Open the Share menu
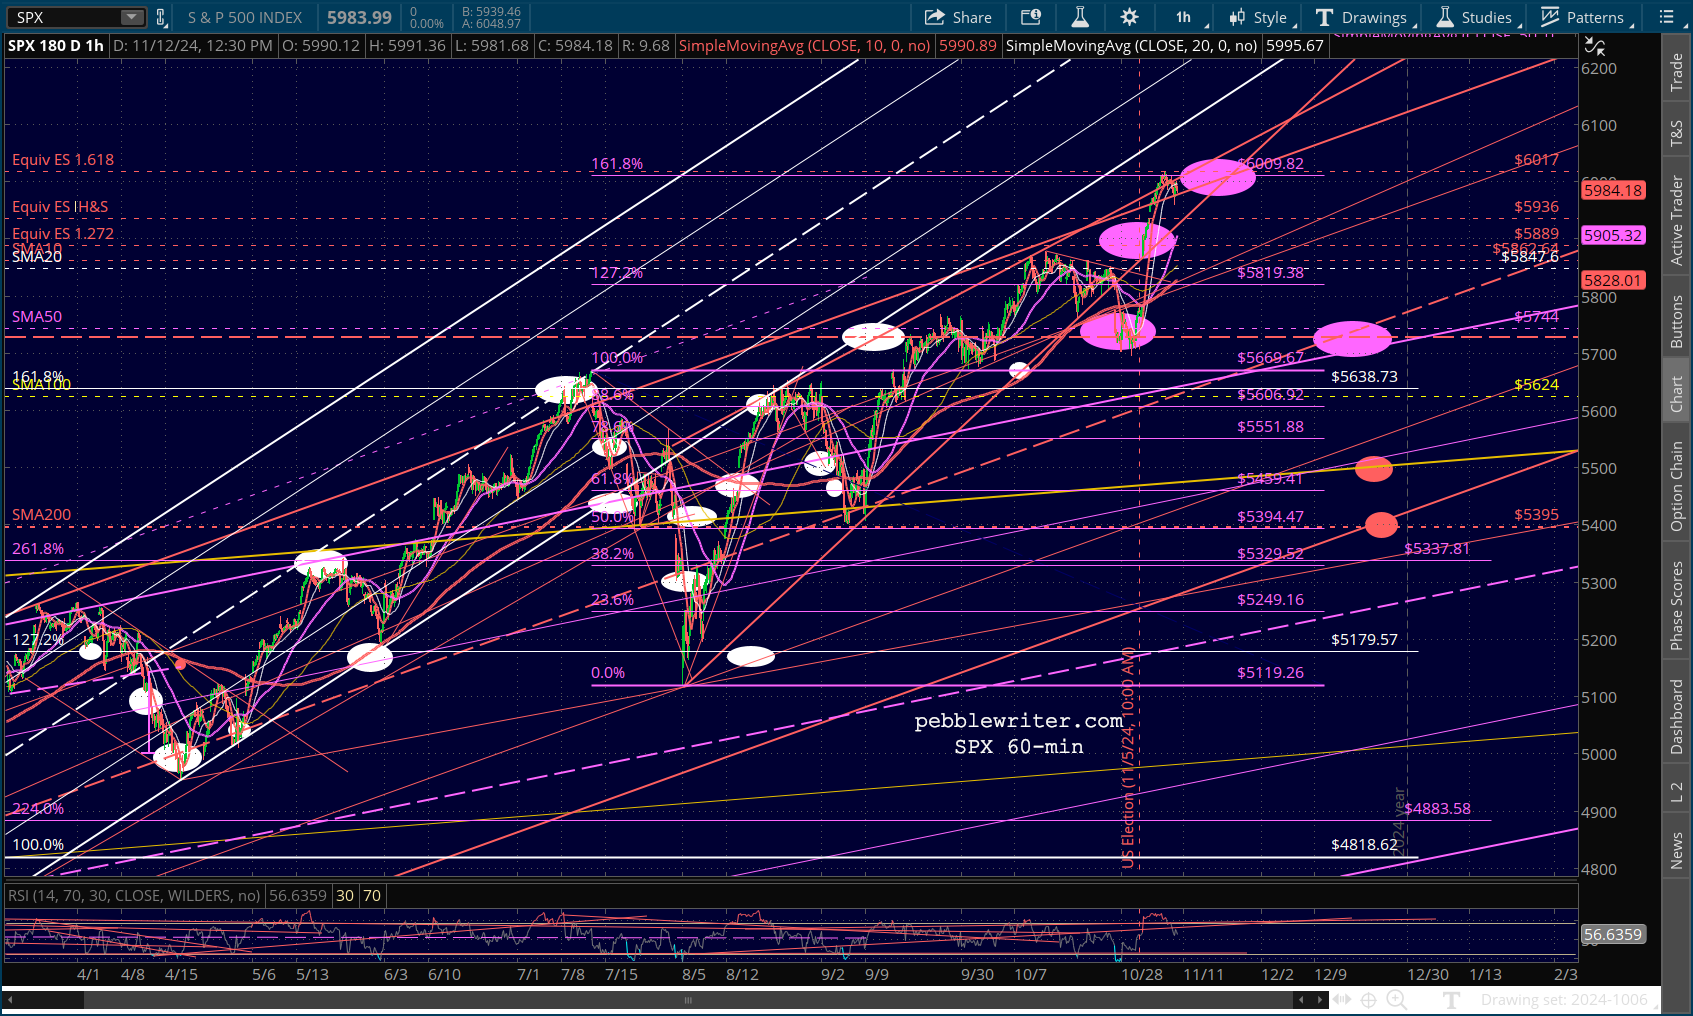 (x=958, y=17)
